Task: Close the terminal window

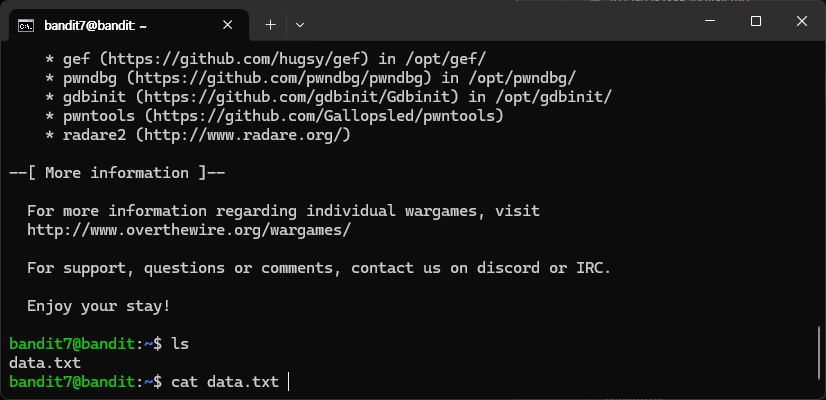Action: pos(802,21)
